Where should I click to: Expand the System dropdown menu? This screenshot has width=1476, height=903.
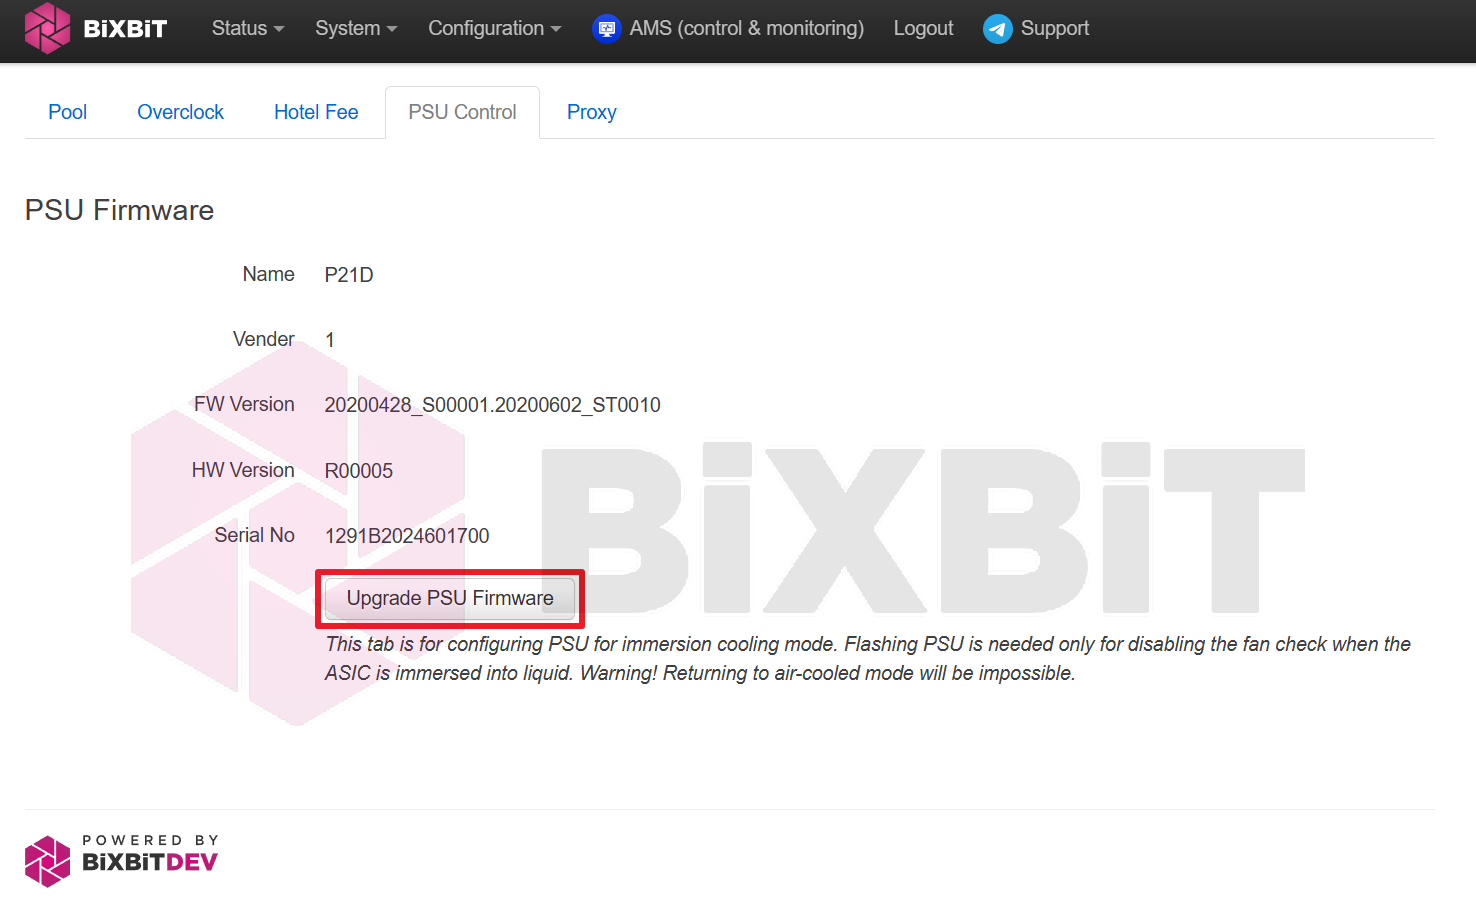[356, 28]
